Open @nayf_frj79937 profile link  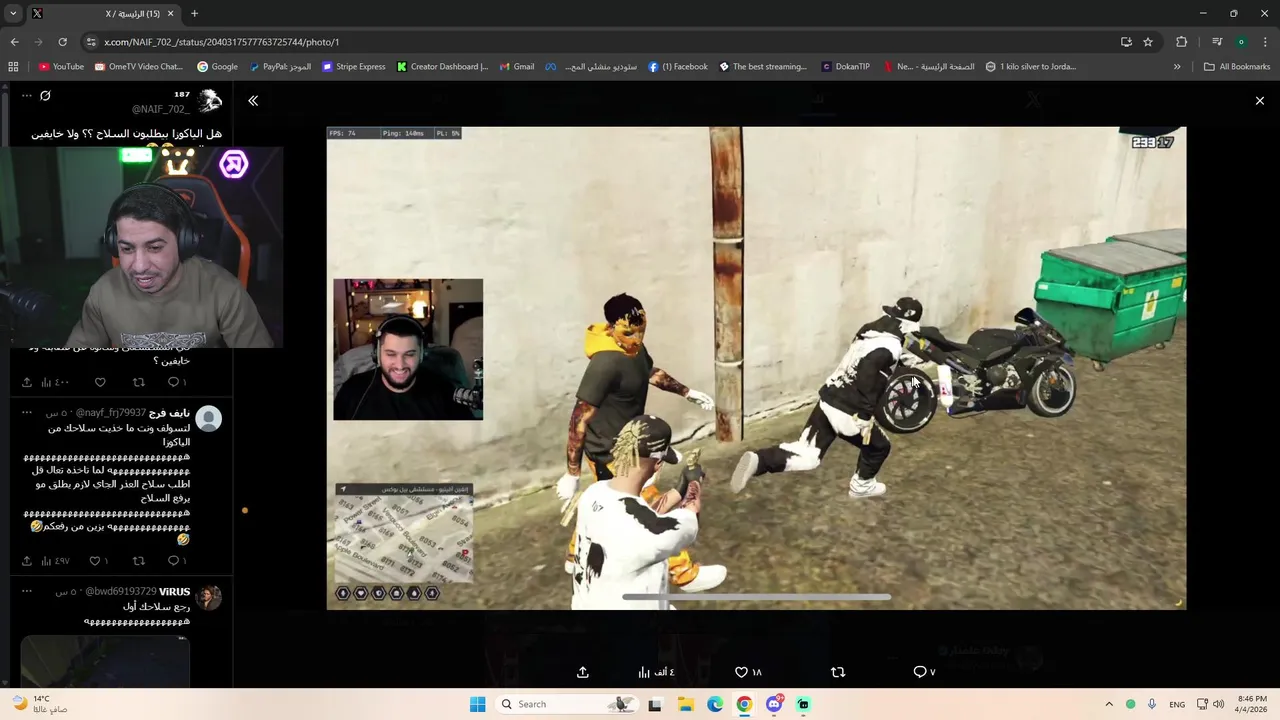click(111, 413)
